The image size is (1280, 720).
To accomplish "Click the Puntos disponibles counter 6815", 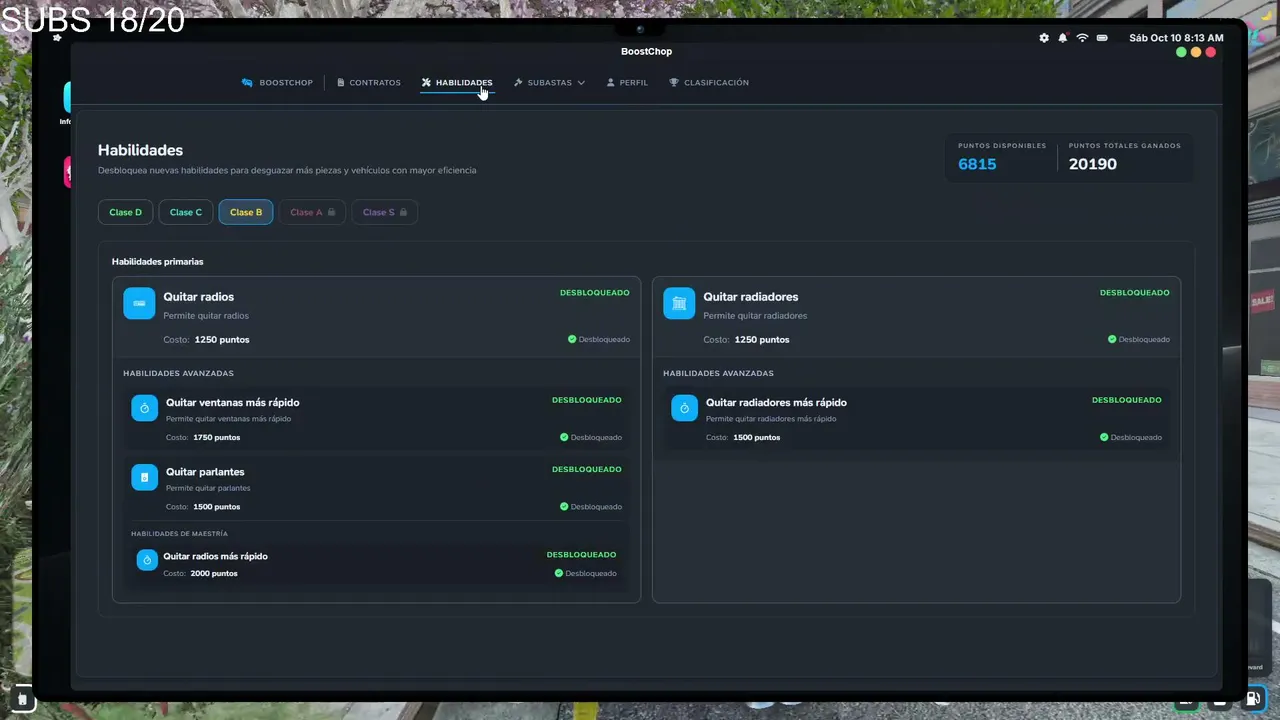I will pos(977,164).
